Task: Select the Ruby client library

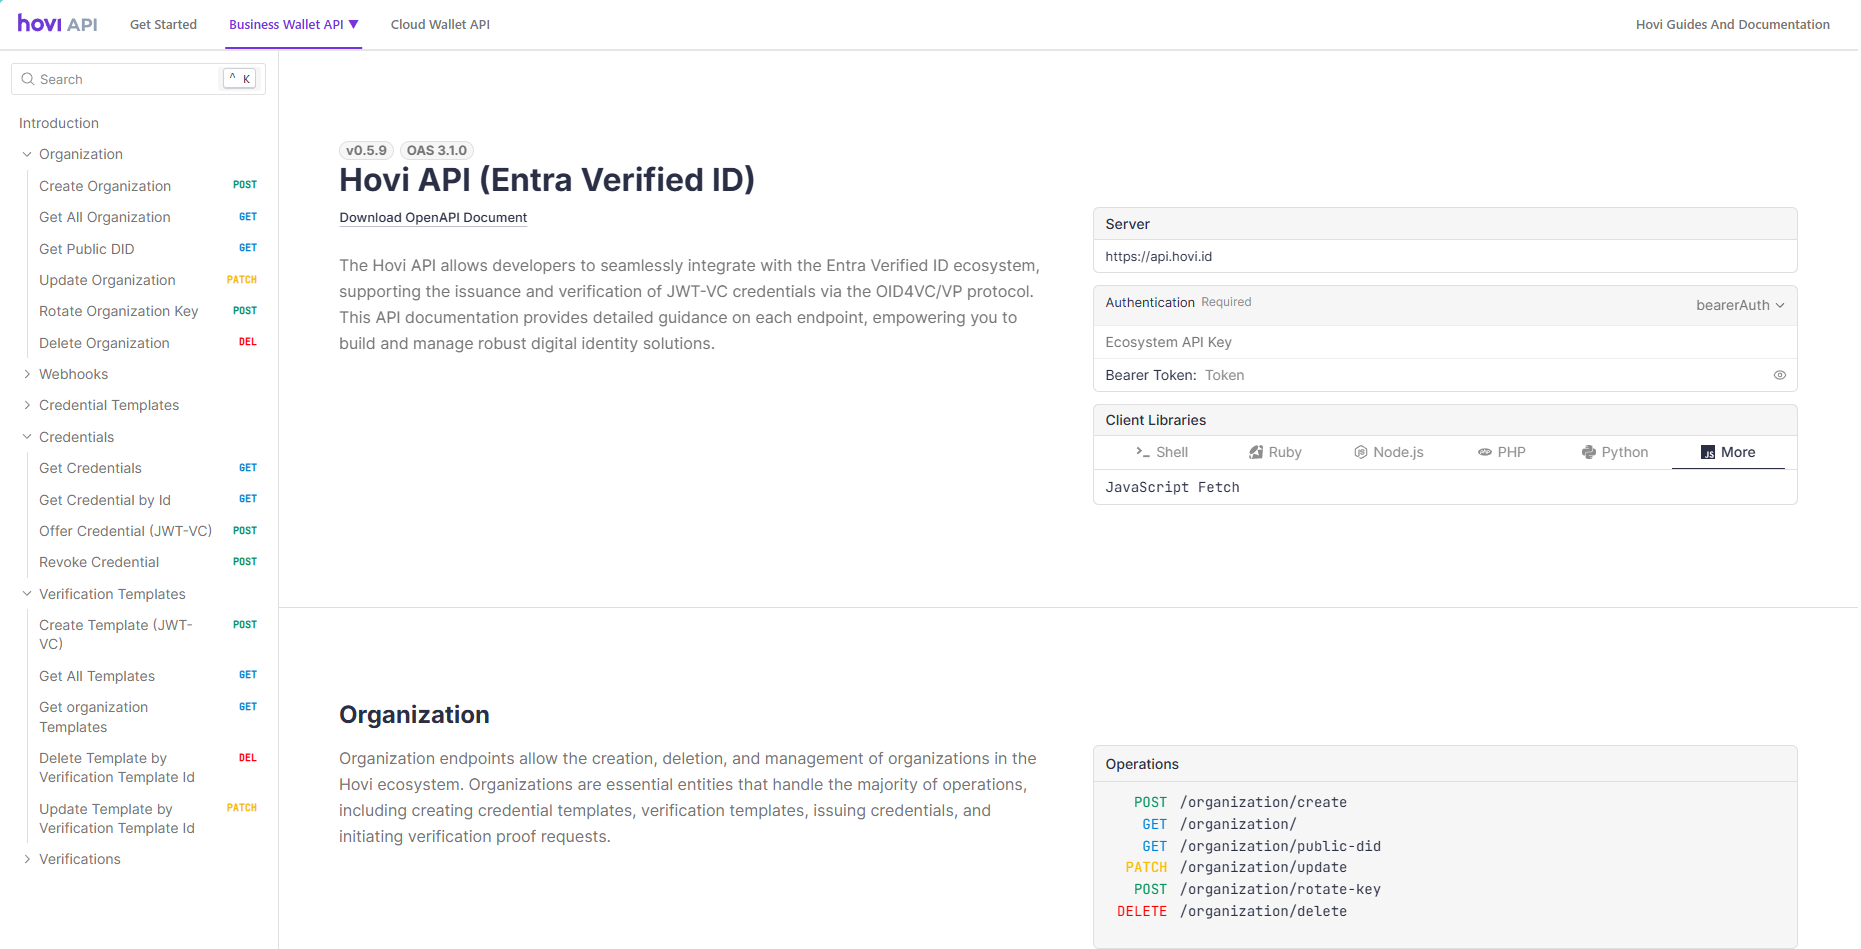Action: pos(1275,452)
